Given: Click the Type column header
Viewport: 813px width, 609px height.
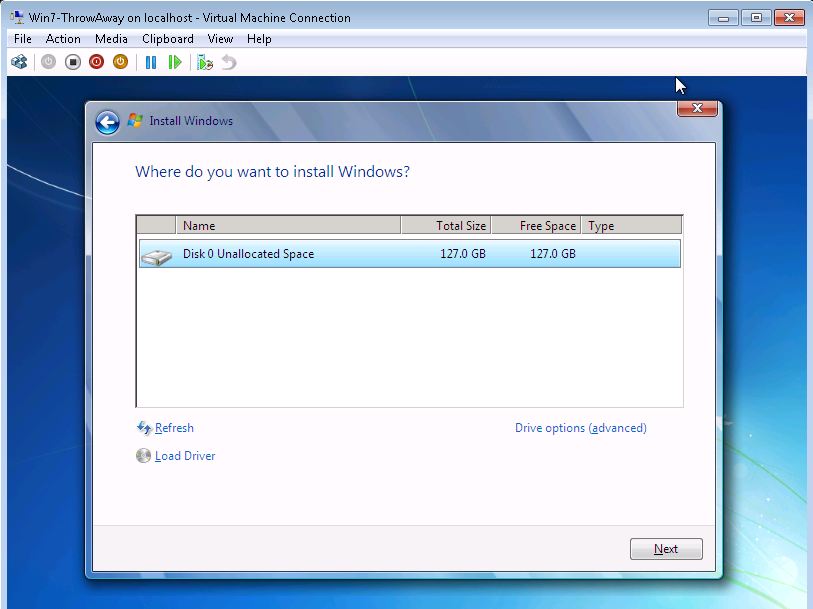Looking at the screenshot, I should pyautogui.click(x=631, y=225).
